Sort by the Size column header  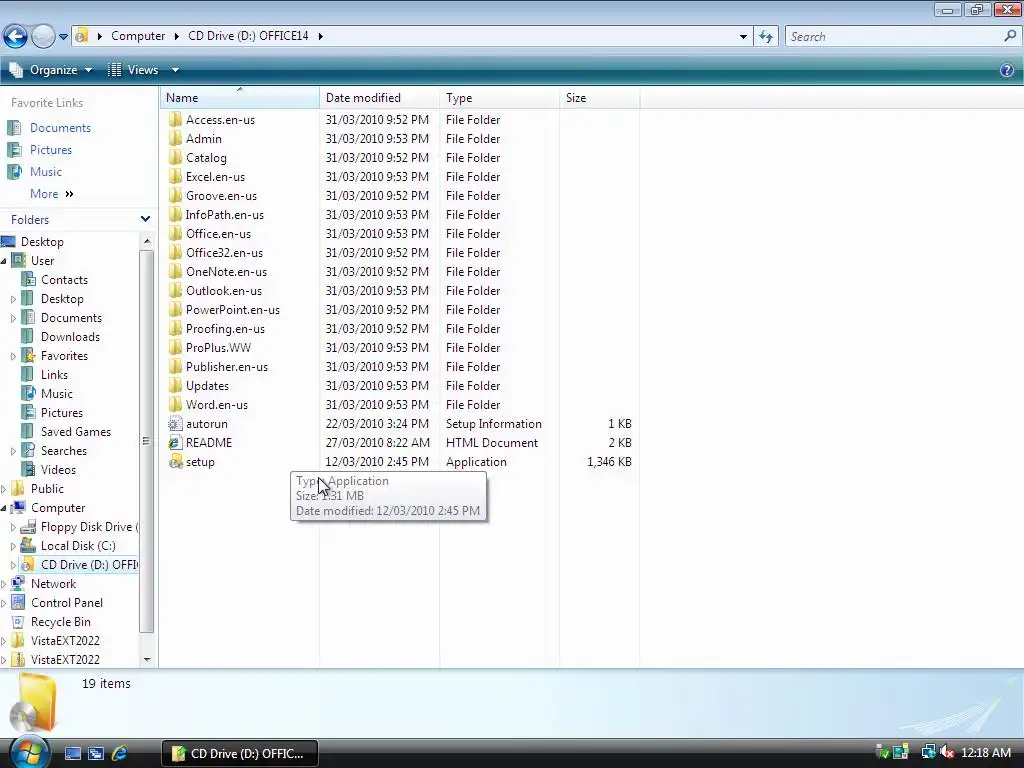coord(600,98)
